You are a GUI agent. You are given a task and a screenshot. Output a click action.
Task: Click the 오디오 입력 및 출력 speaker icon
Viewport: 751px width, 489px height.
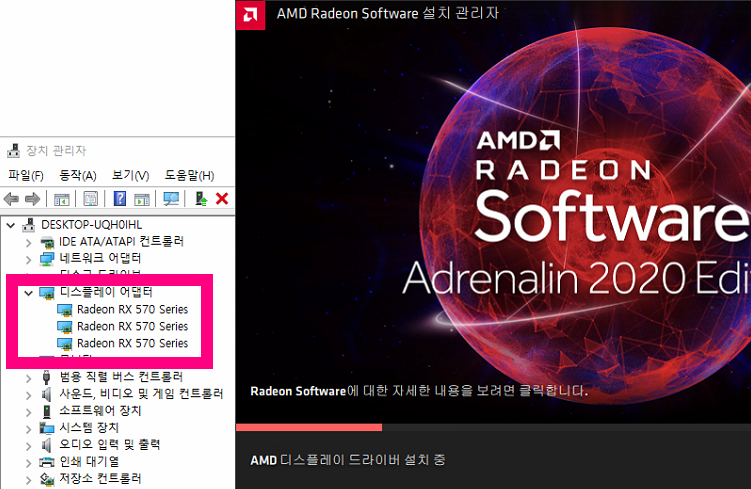pyautogui.click(x=46, y=445)
